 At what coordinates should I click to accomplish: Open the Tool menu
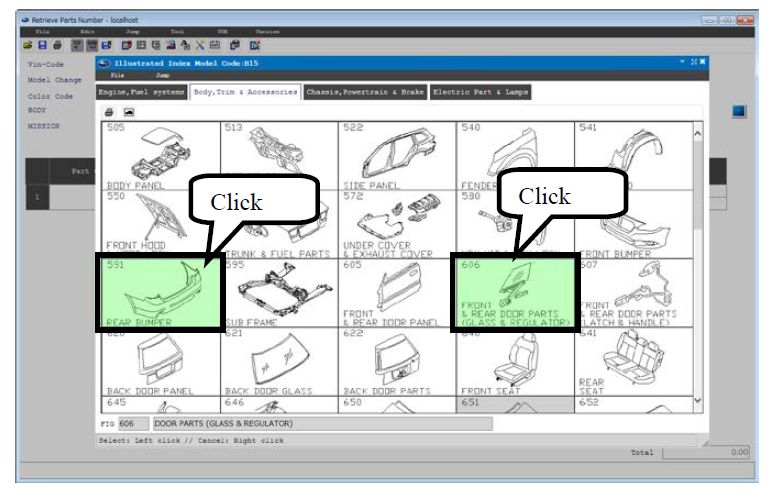pyautogui.click(x=177, y=32)
